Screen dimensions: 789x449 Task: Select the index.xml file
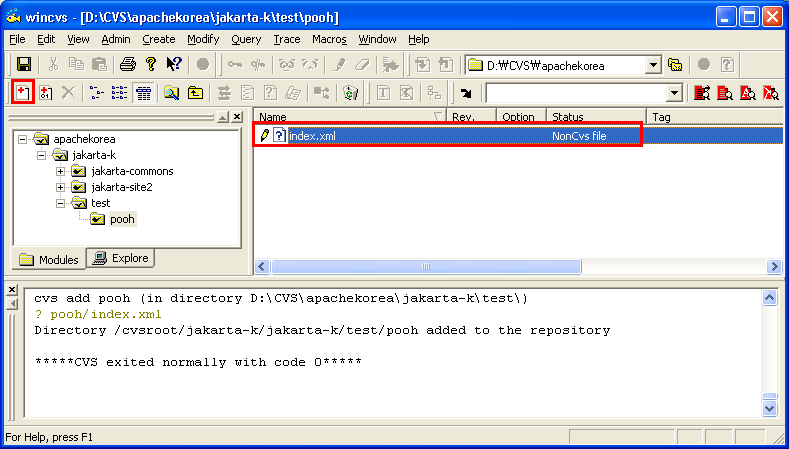(x=312, y=135)
